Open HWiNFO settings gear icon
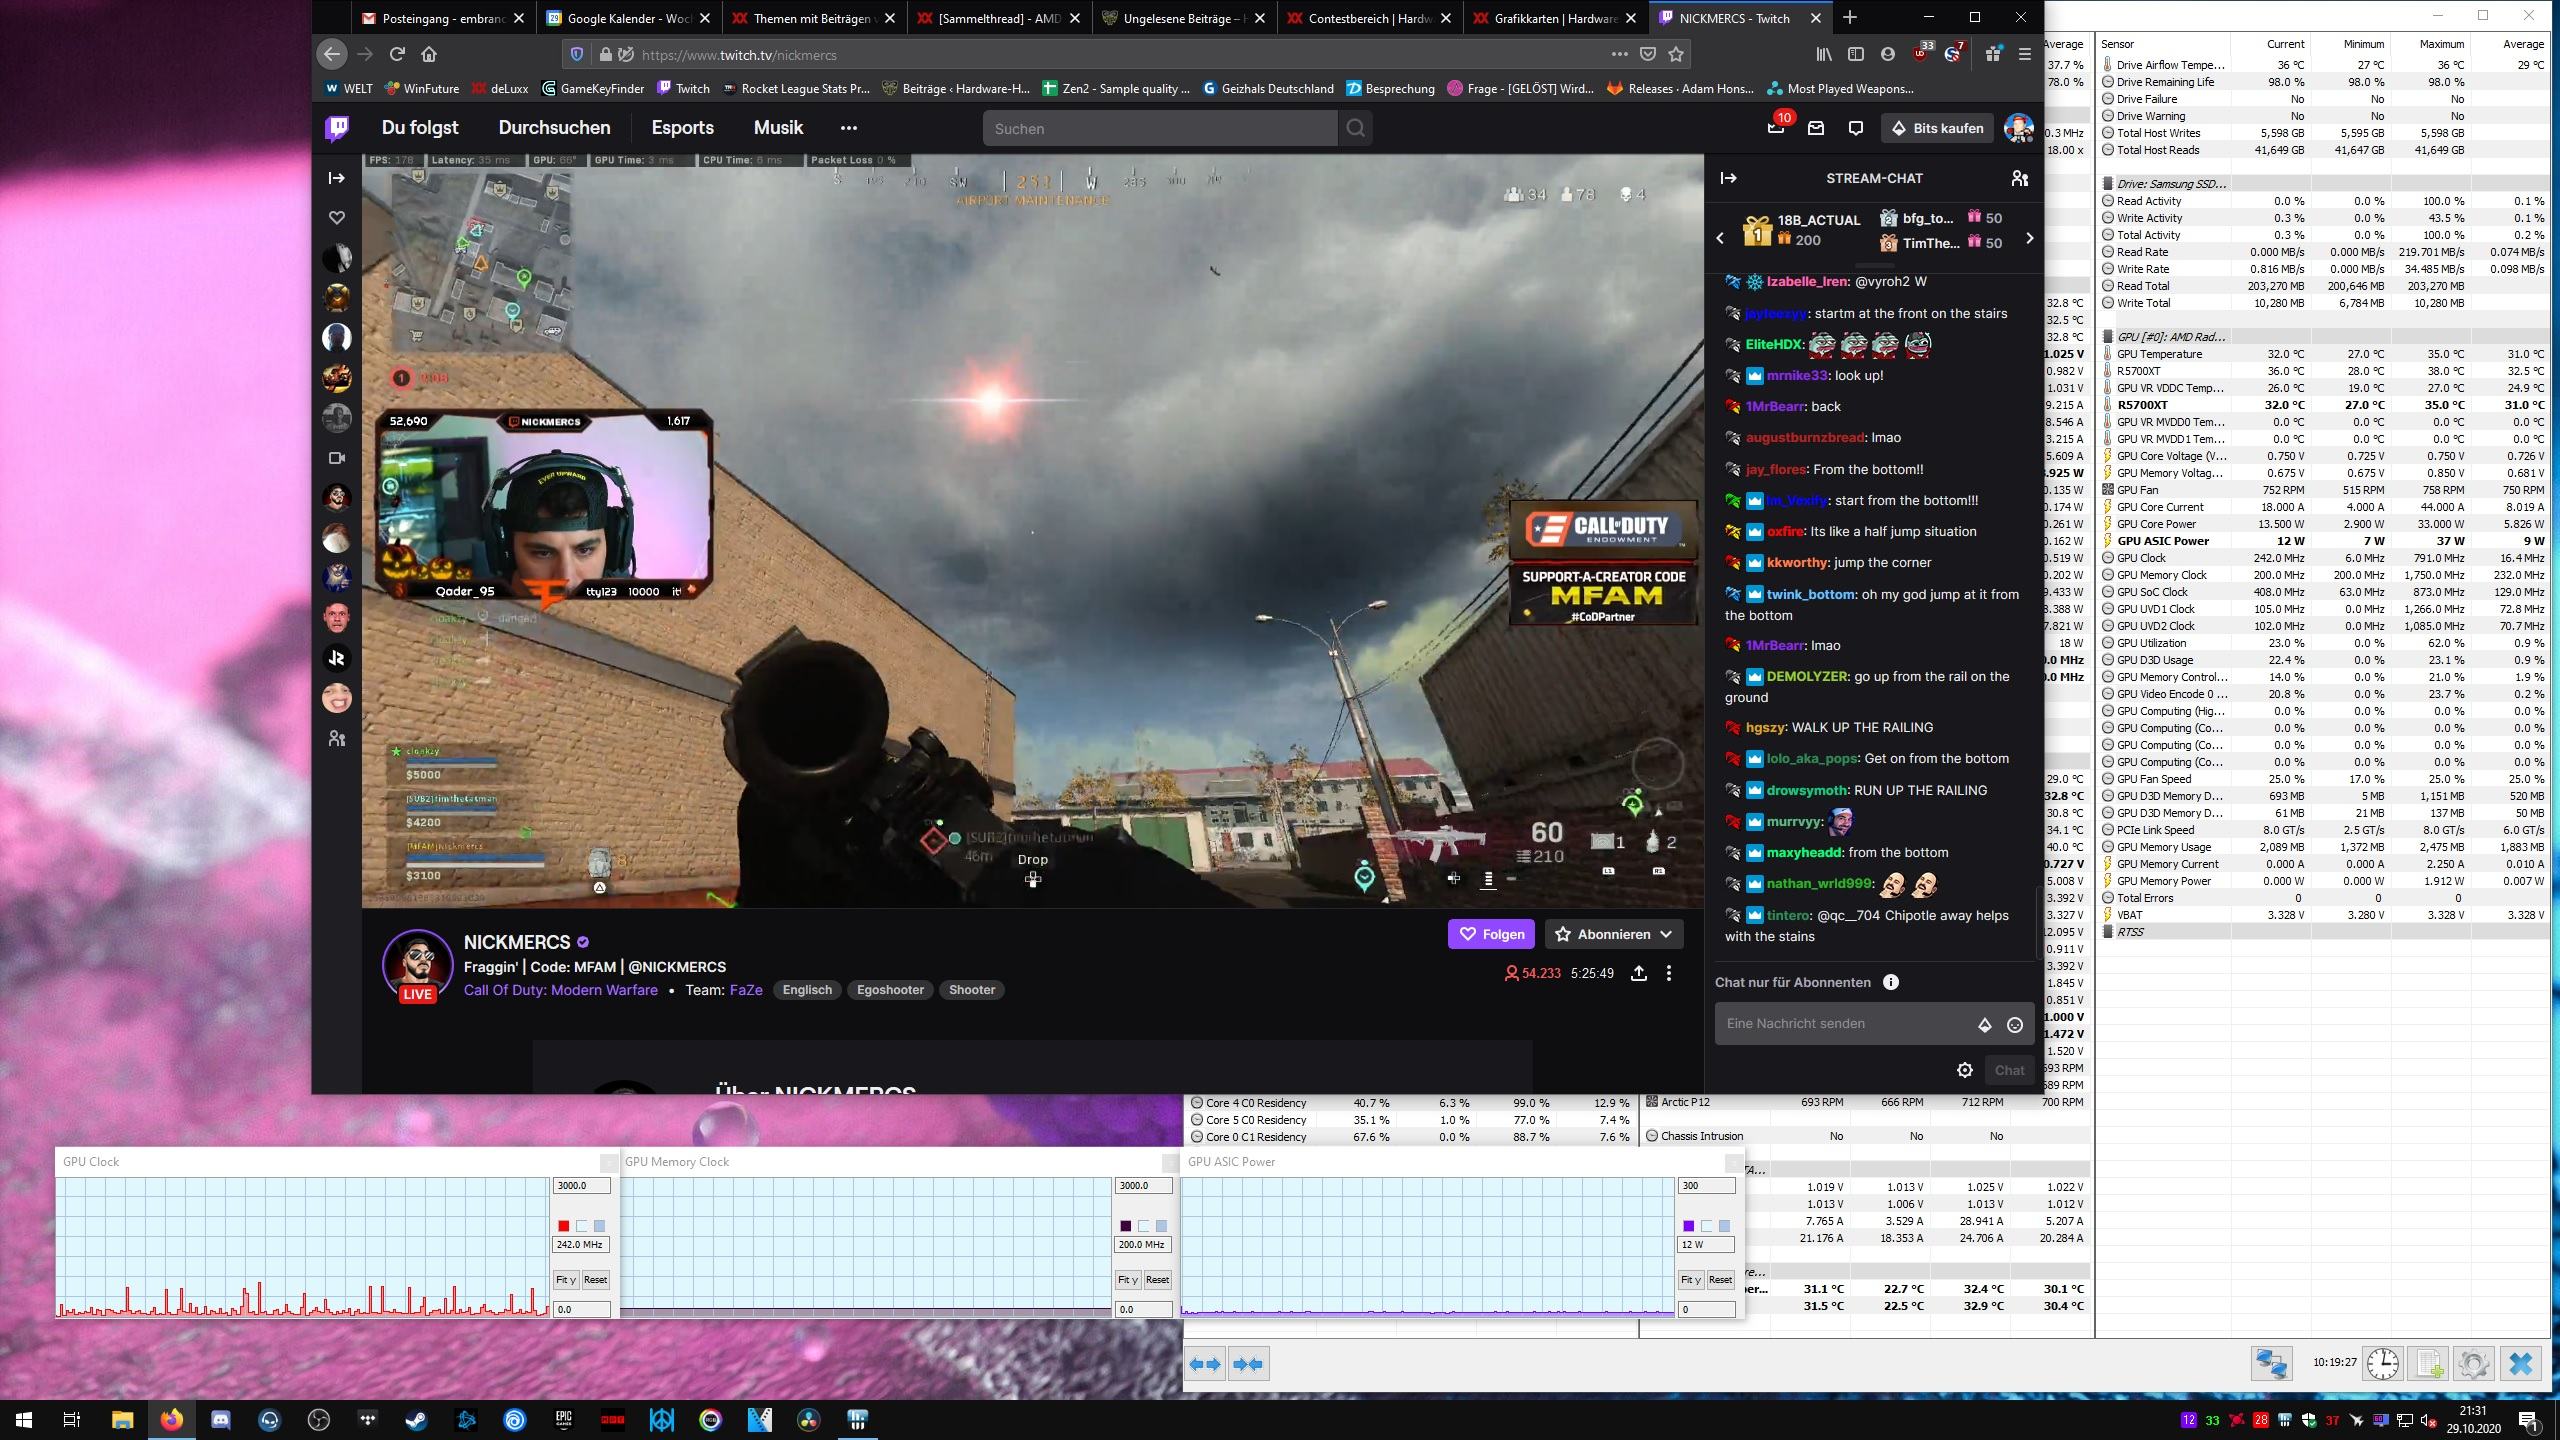Screen dimensions: 2560x1440 [x=2474, y=1364]
